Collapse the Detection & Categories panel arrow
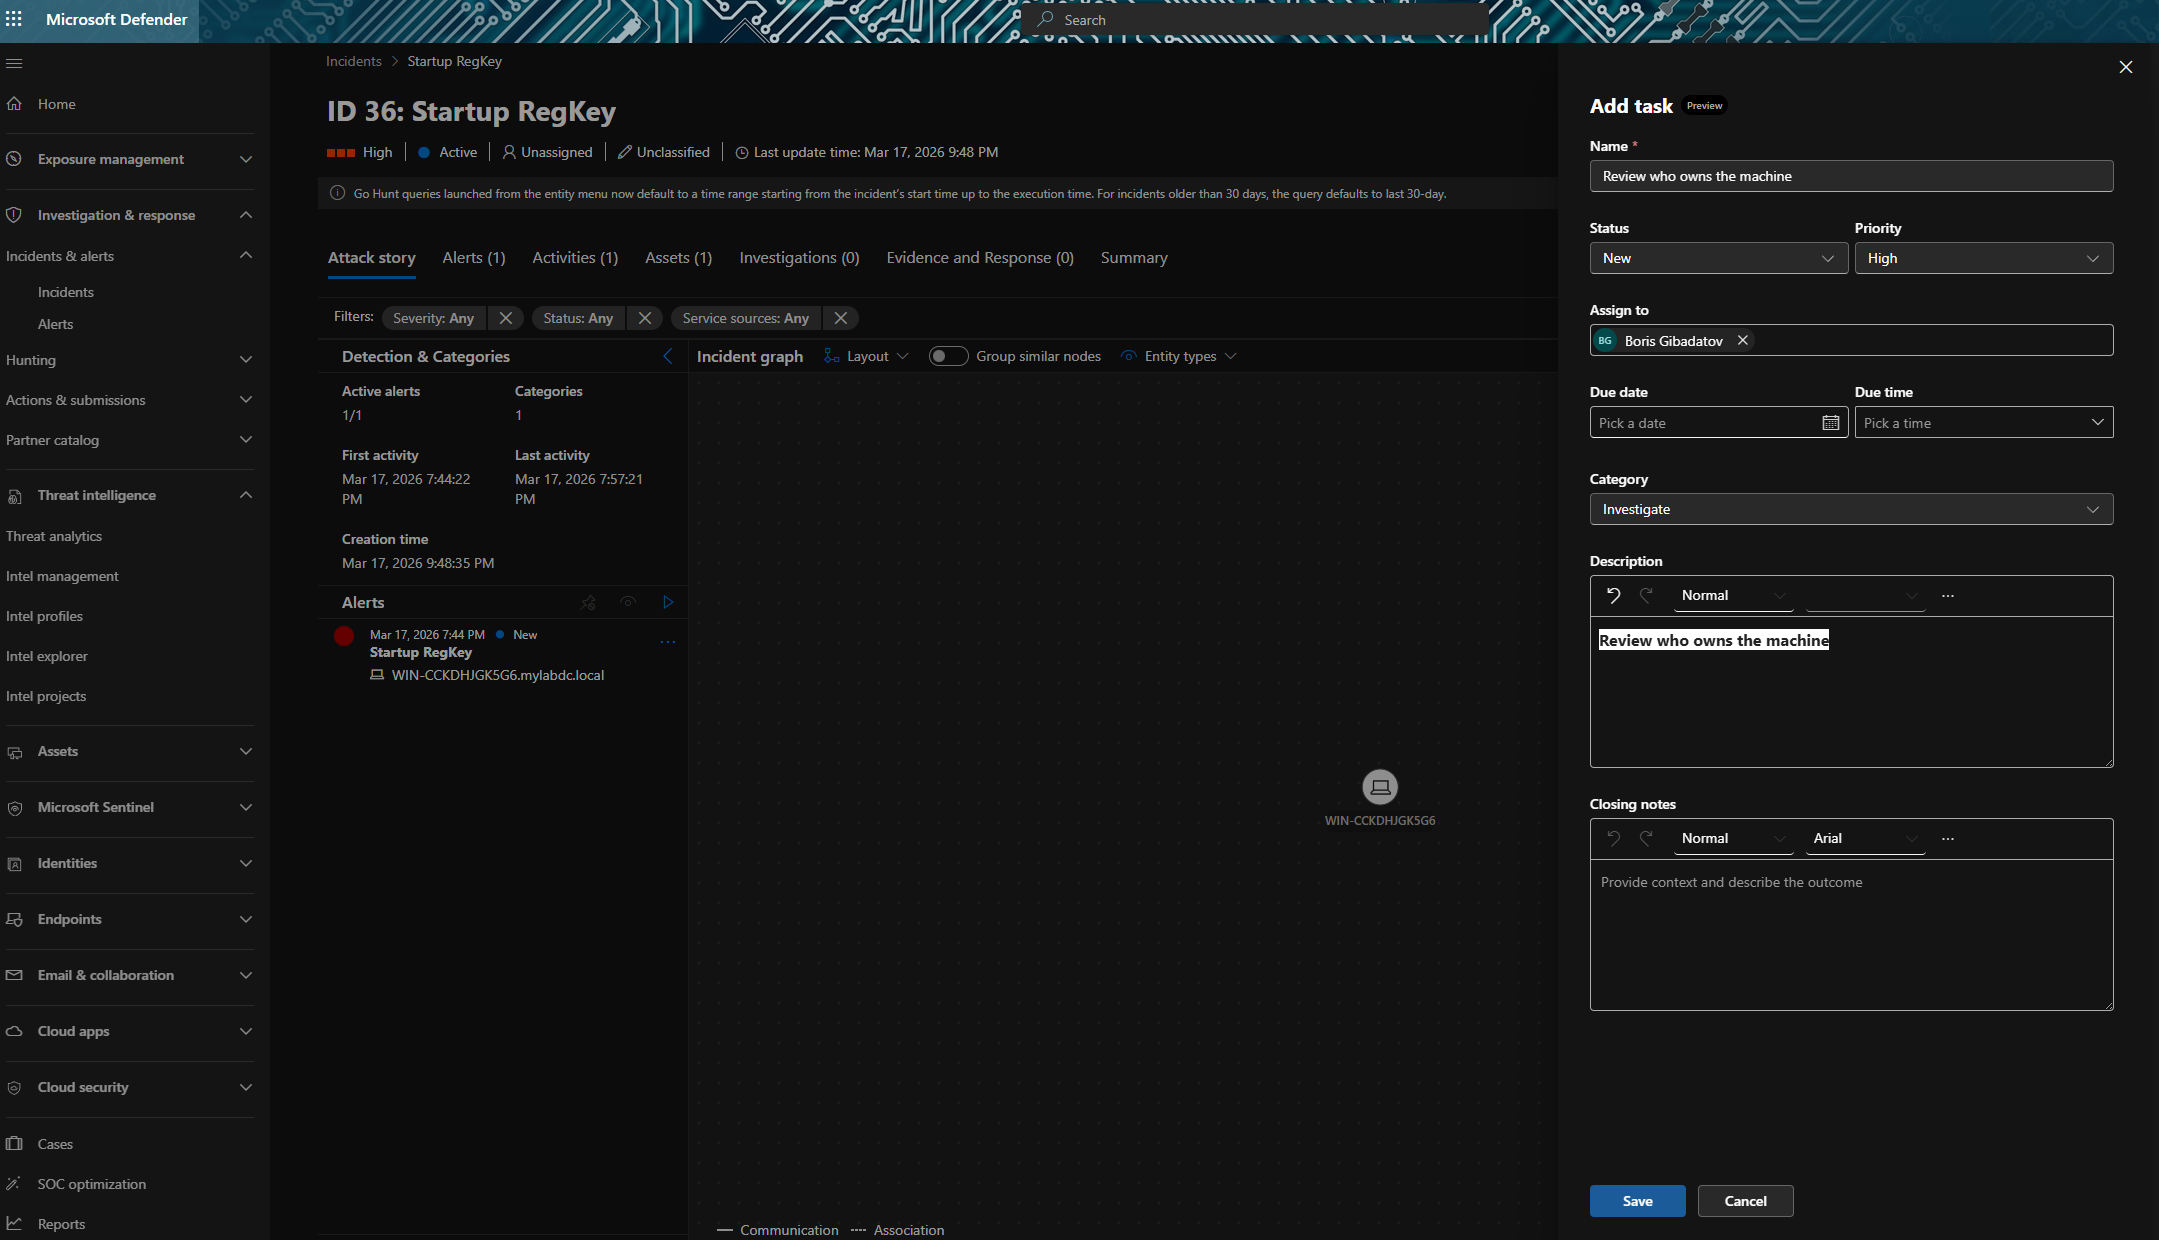 click(x=668, y=356)
